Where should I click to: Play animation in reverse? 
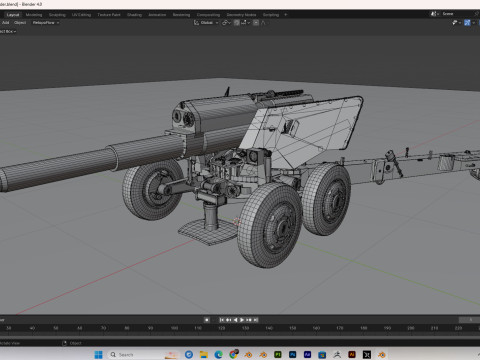point(235,320)
